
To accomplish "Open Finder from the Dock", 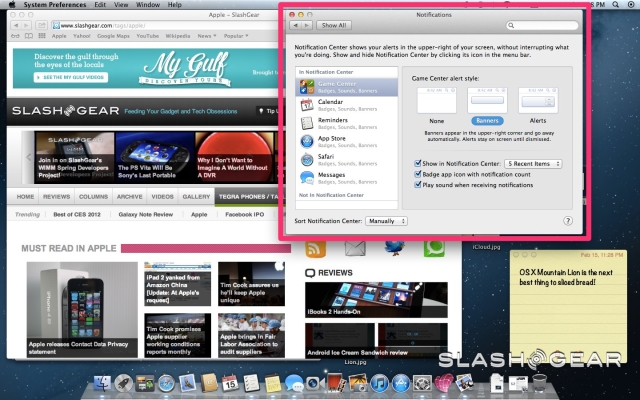I will (x=102, y=384).
